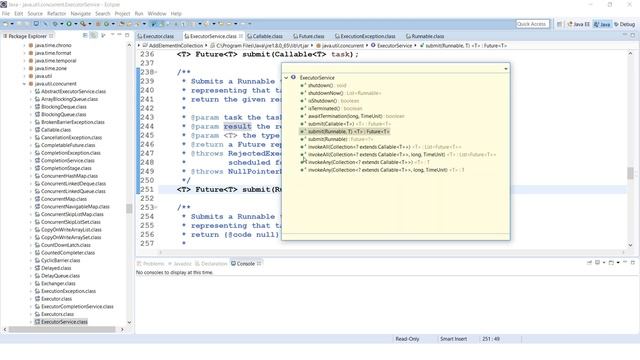
Task: Select ConcurrentHashMap.class in the tree
Action: [x=69, y=176]
